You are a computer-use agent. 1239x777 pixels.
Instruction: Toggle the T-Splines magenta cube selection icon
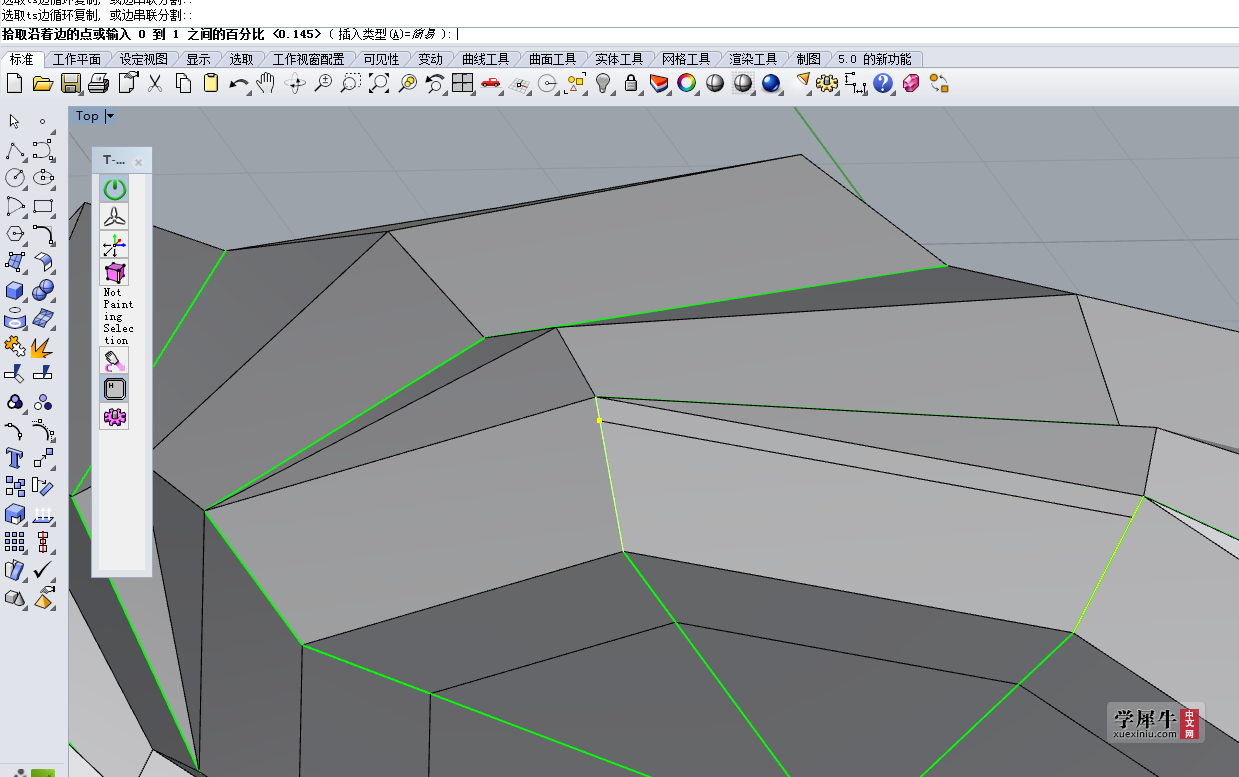115,273
